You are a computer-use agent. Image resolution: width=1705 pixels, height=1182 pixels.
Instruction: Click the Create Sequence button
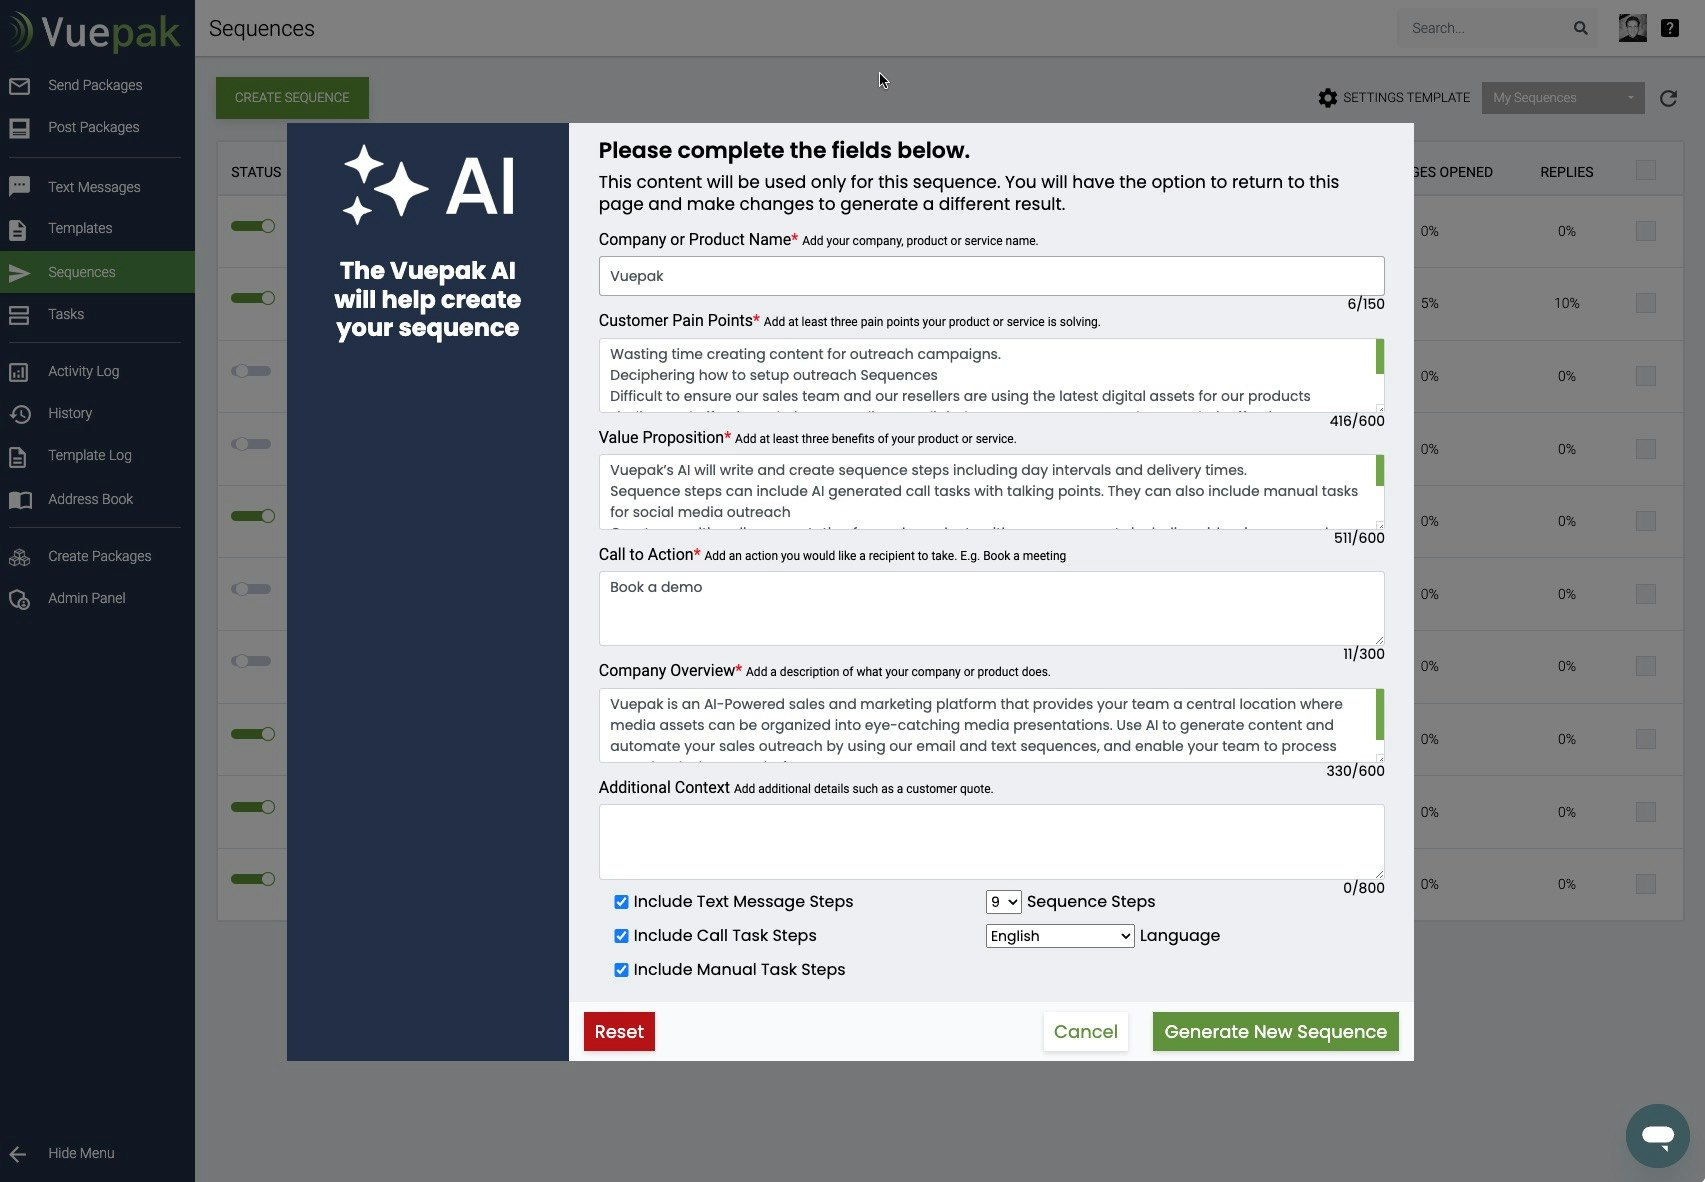(292, 98)
